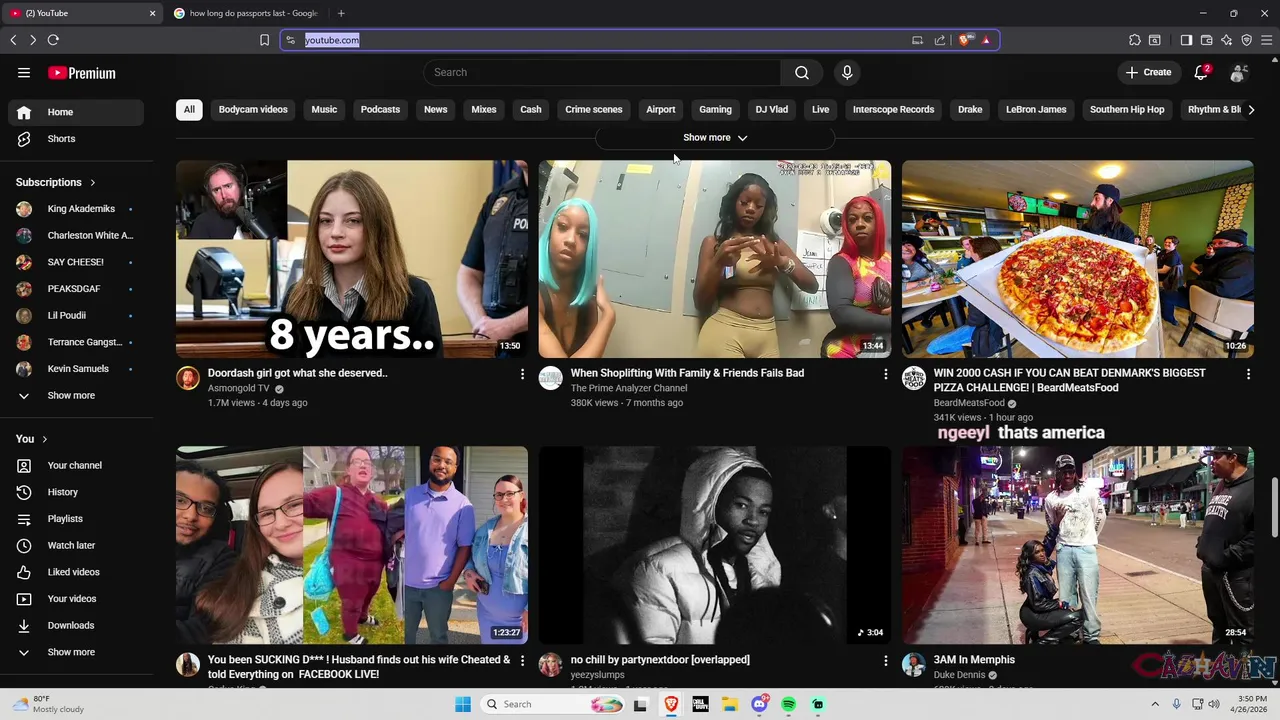The height and width of the screenshot is (720, 1280).
Task: Open the account avatar menu
Action: tap(1238, 73)
